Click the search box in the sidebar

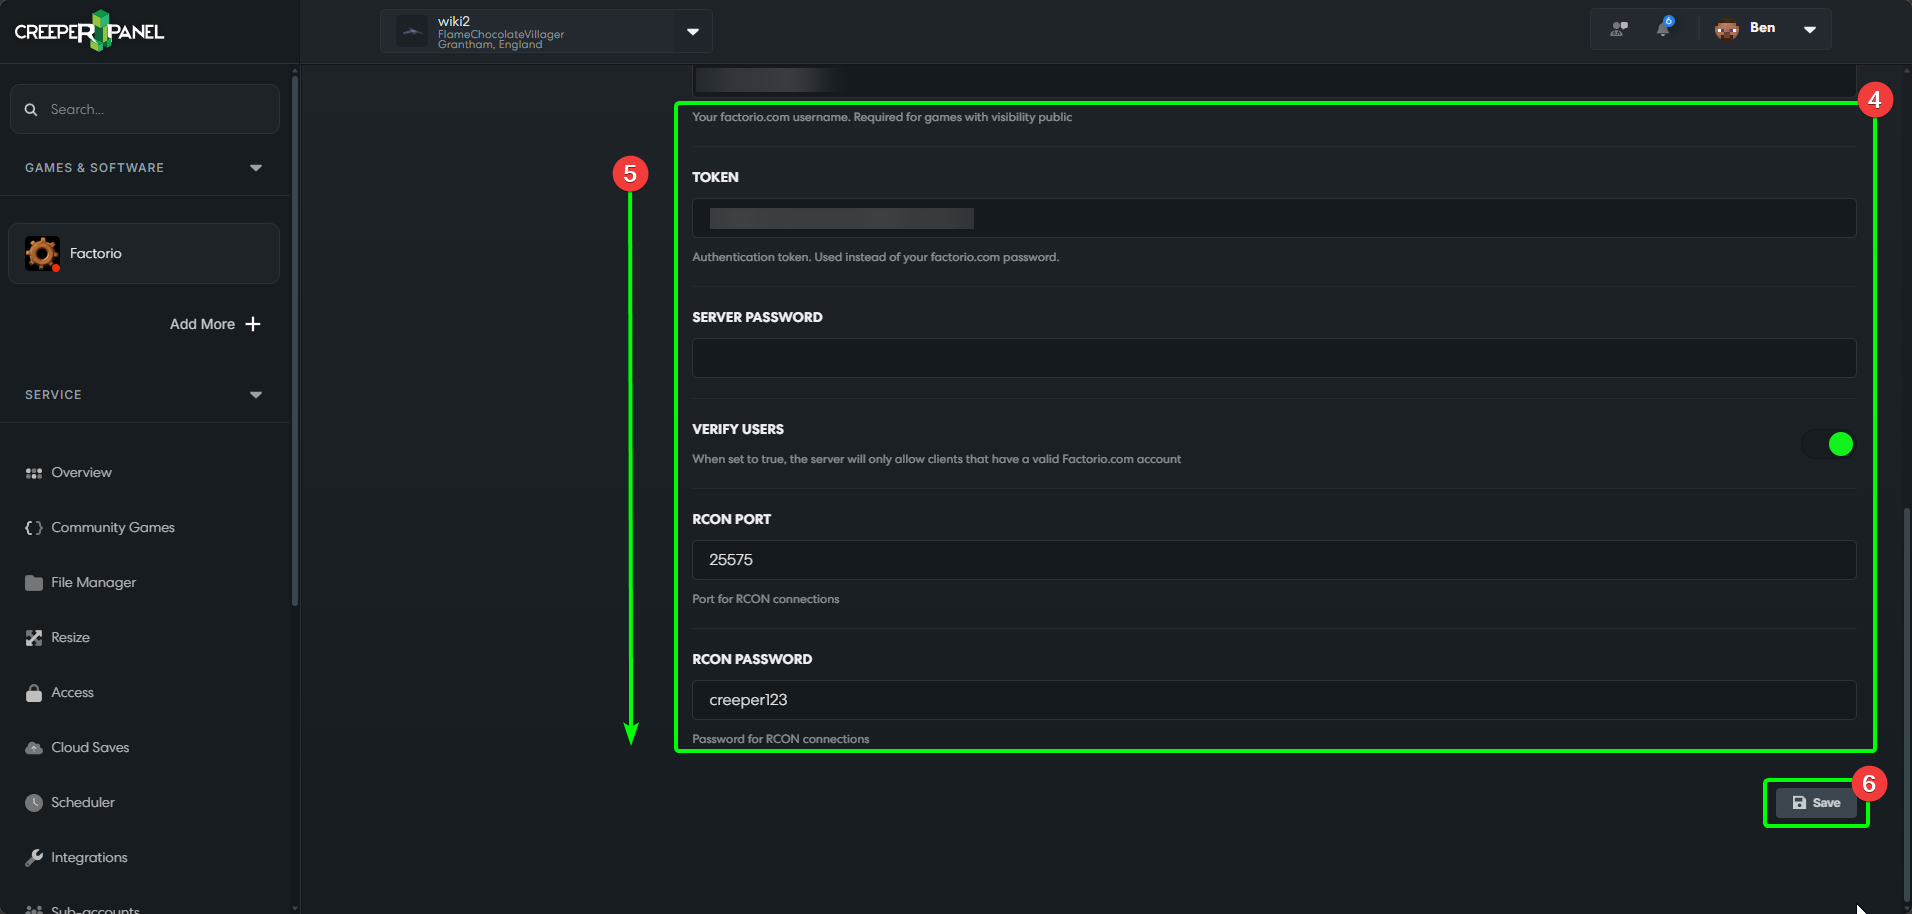pos(145,109)
